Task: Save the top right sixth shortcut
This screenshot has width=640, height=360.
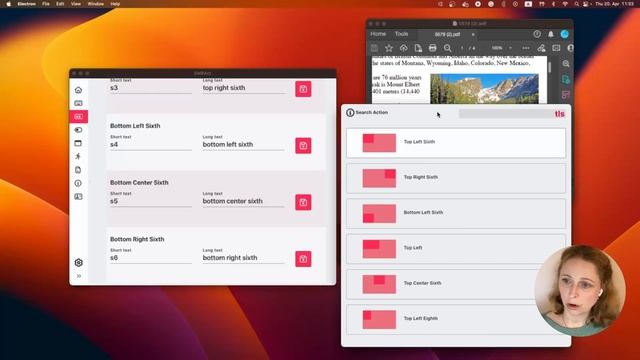Action: pos(303,89)
